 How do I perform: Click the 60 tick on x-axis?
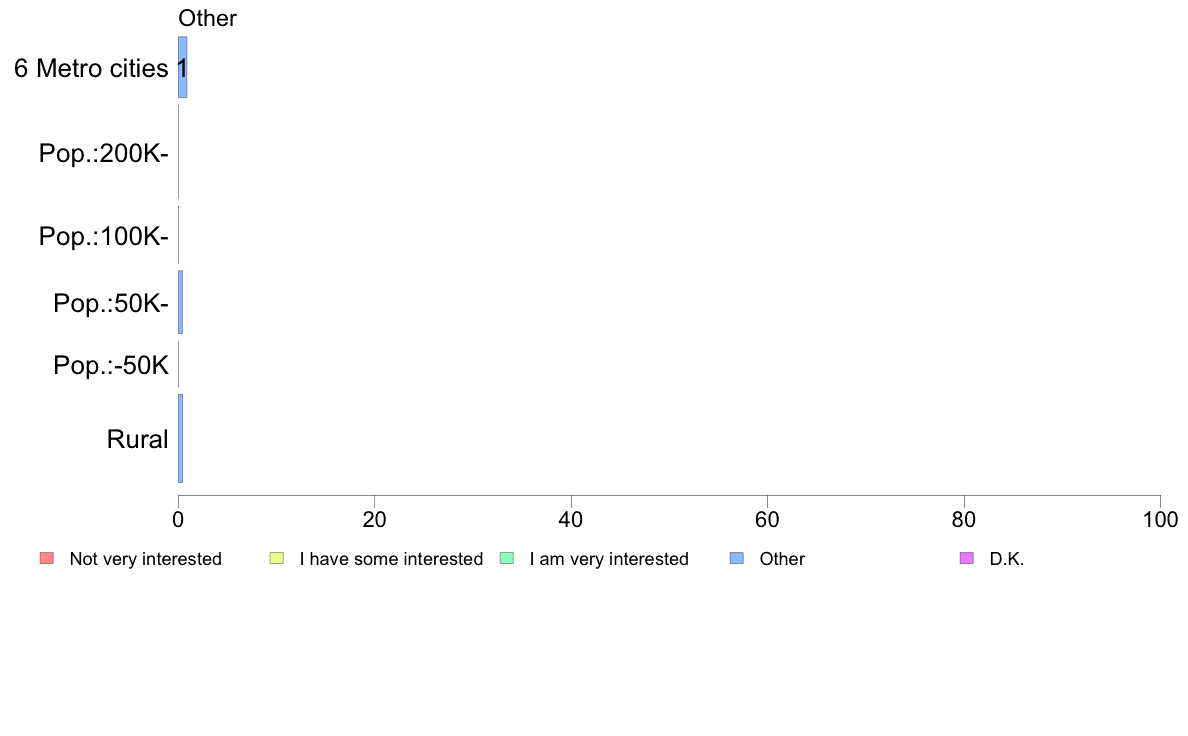coord(768,519)
